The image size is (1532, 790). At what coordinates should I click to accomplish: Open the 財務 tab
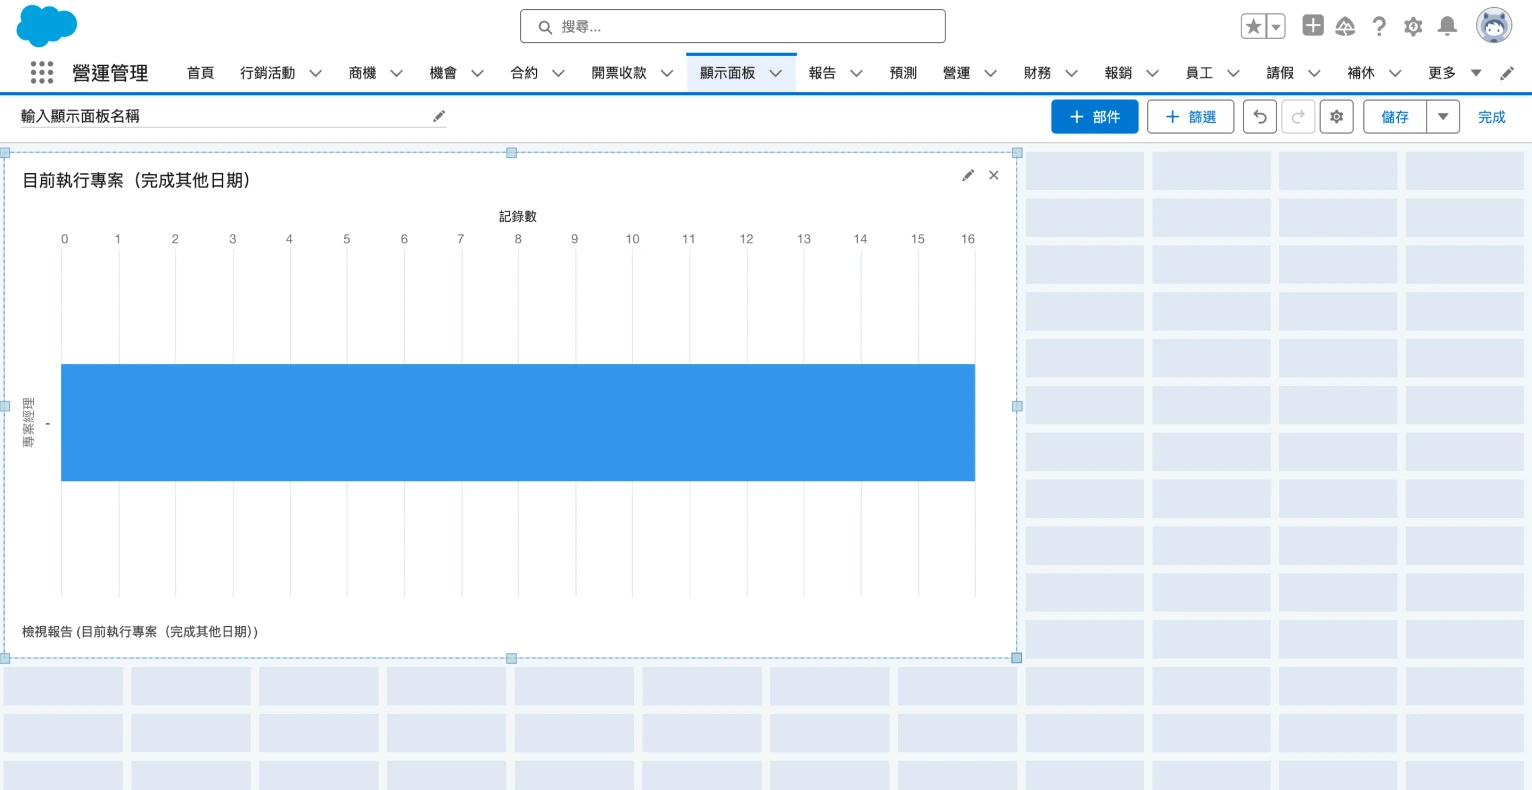click(x=1037, y=73)
